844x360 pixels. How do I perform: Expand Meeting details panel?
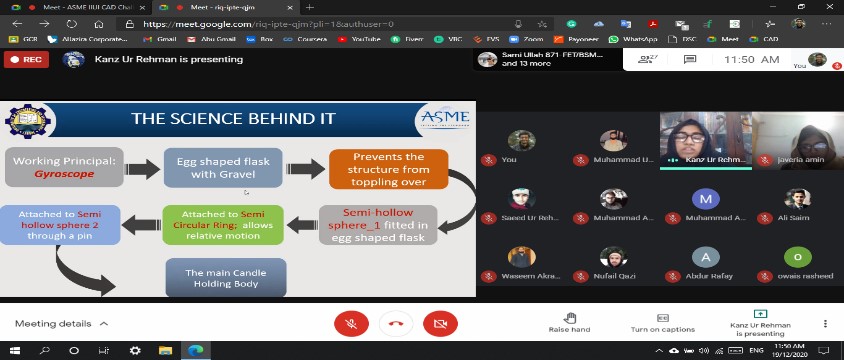point(61,324)
